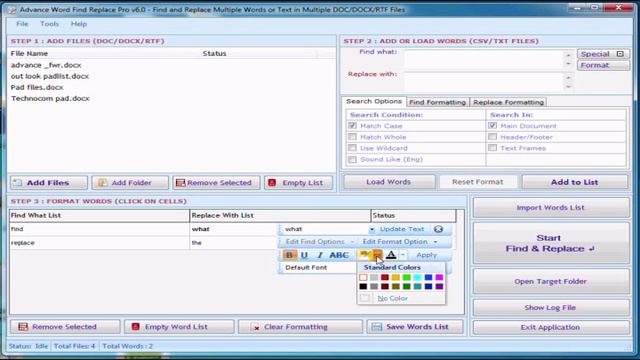
Task: Toggle the Bold formatting button
Action: point(289,255)
